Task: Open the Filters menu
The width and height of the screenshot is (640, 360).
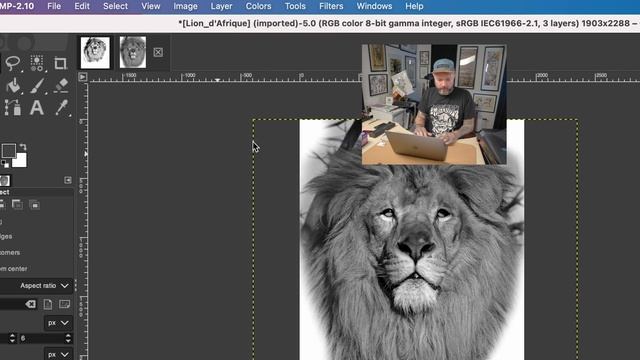Action: [x=331, y=7]
